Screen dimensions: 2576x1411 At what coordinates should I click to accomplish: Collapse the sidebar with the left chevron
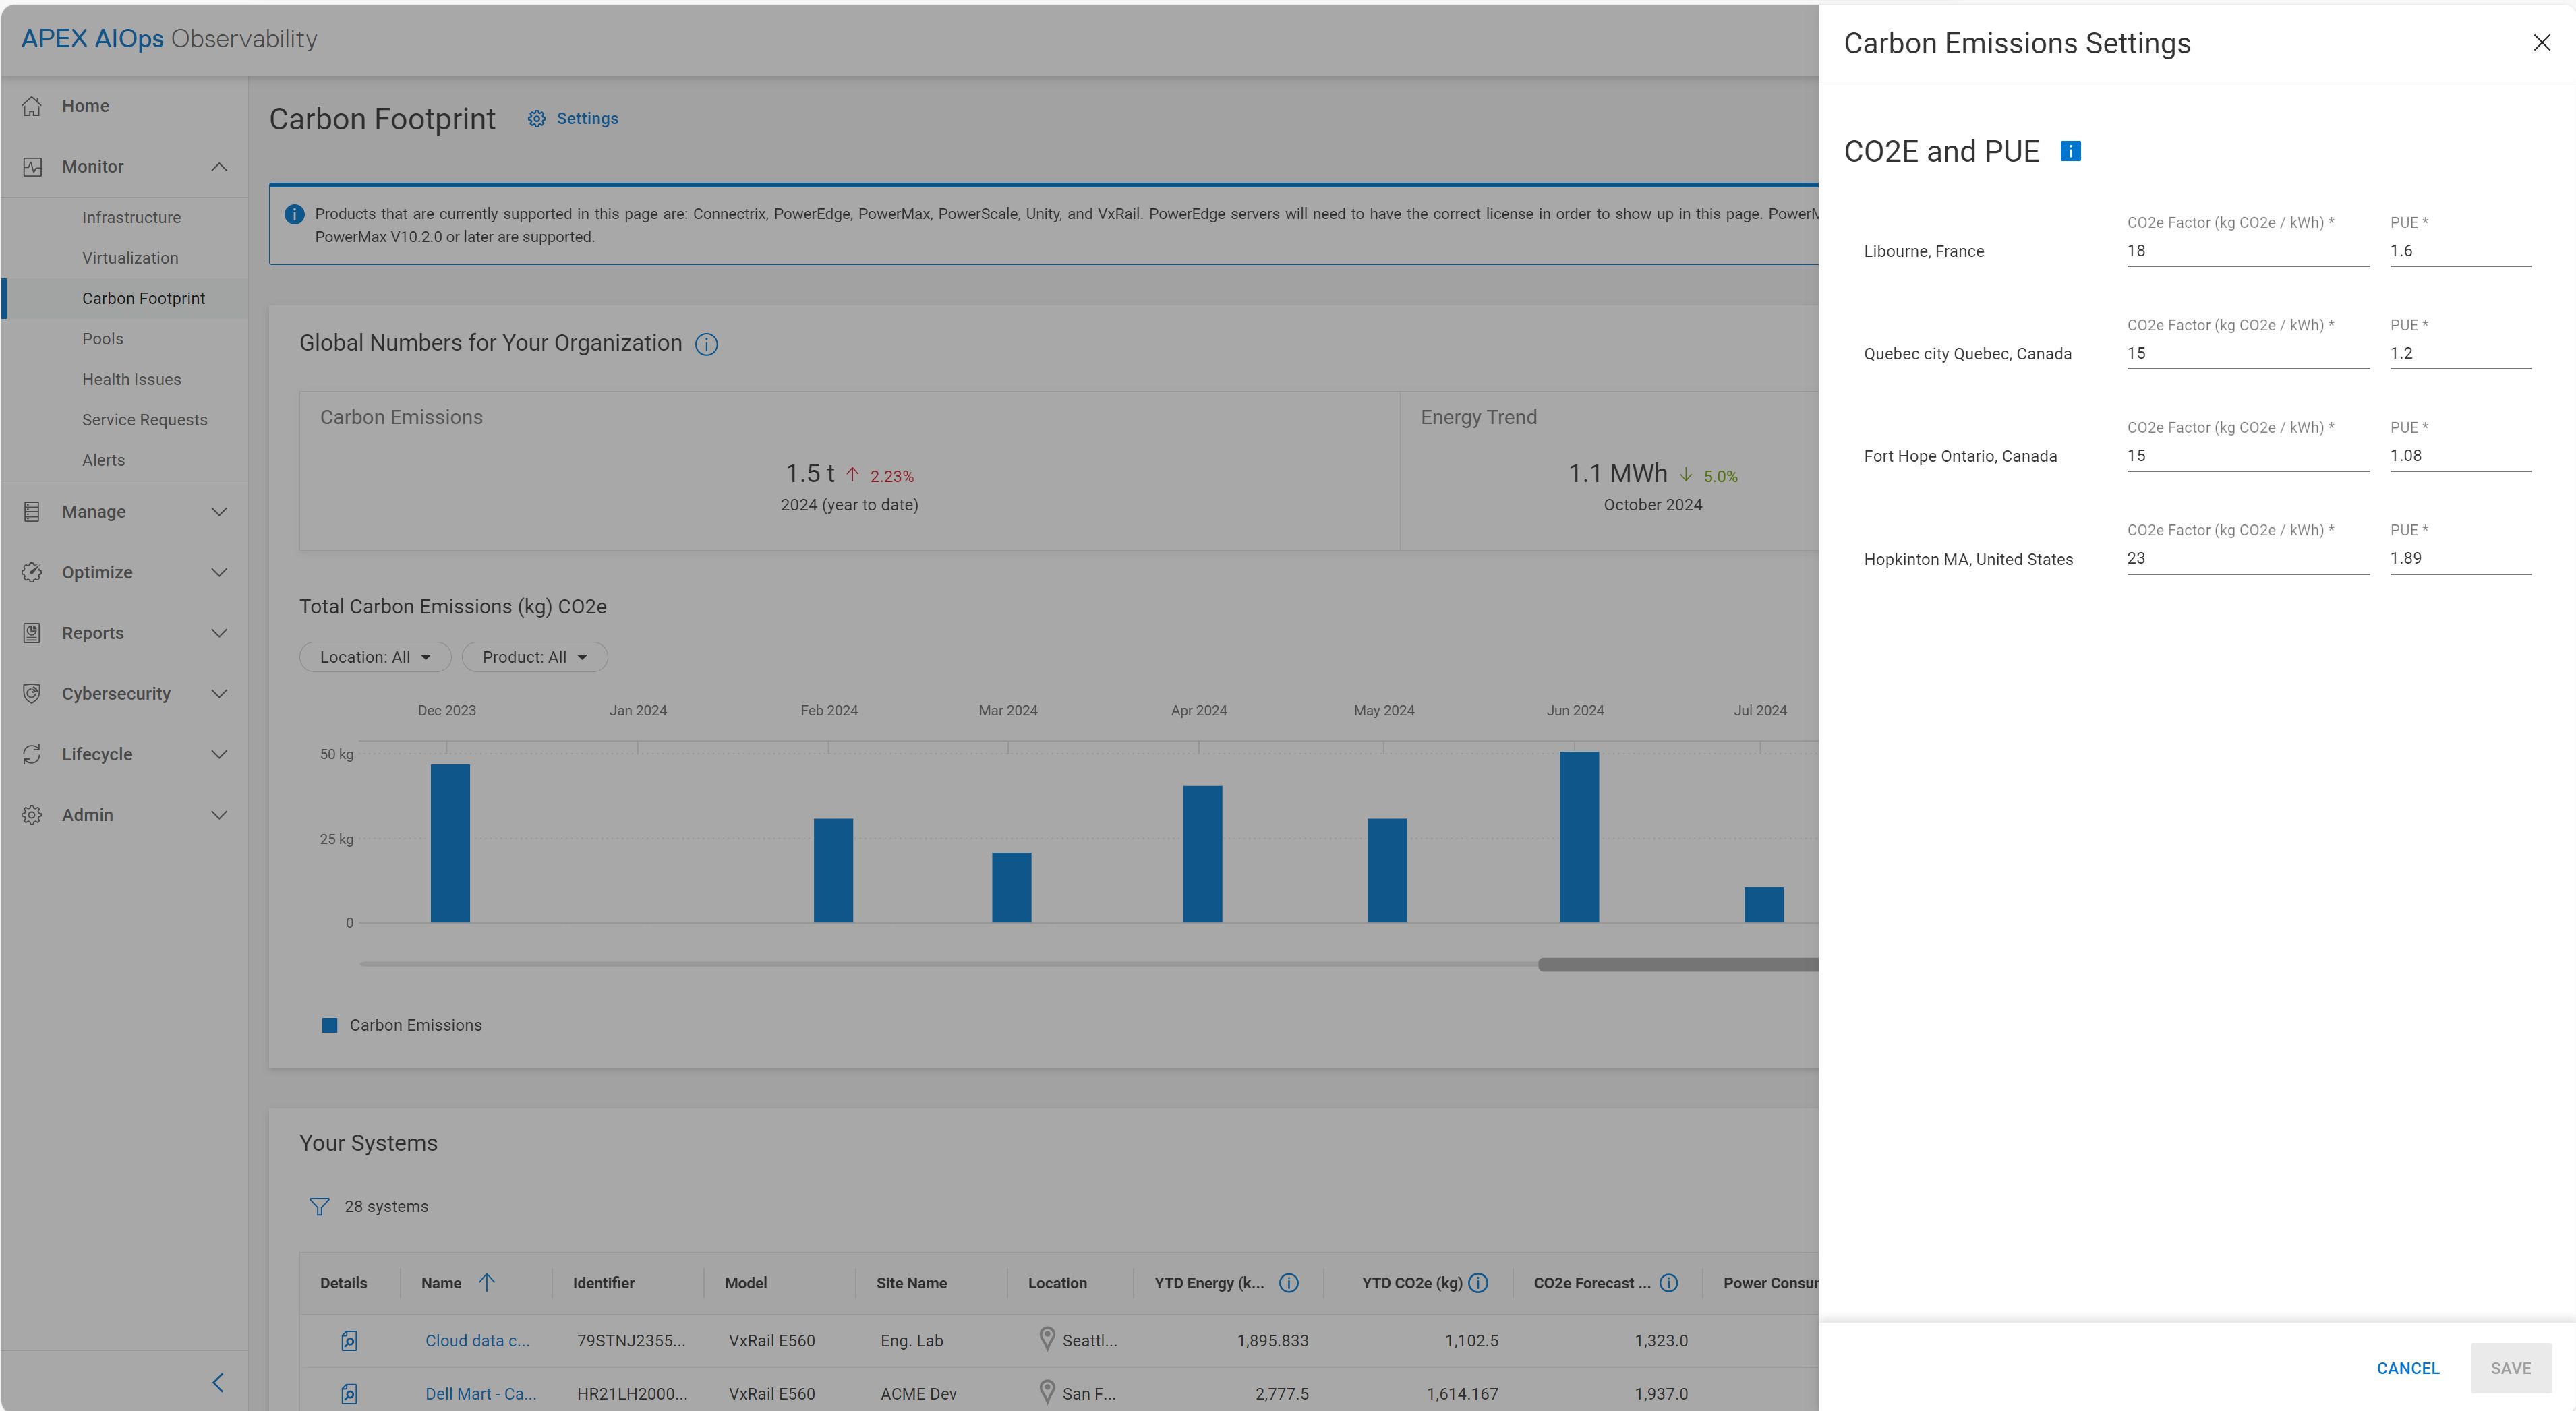(x=218, y=1383)
